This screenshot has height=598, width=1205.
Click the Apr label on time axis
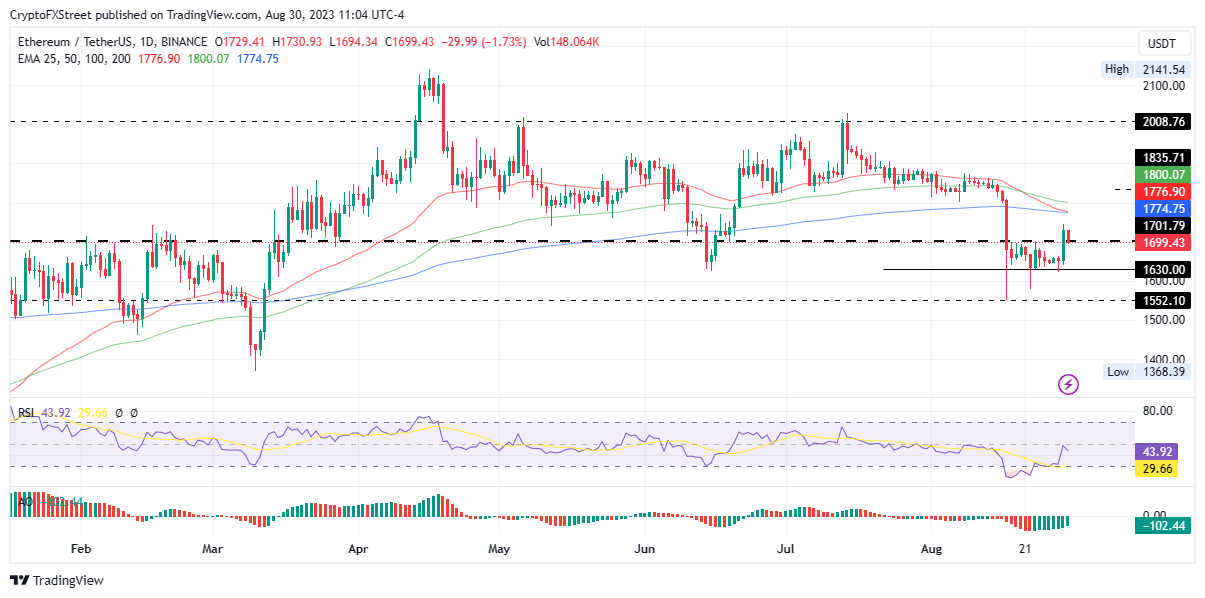click(x=358, y=549)
